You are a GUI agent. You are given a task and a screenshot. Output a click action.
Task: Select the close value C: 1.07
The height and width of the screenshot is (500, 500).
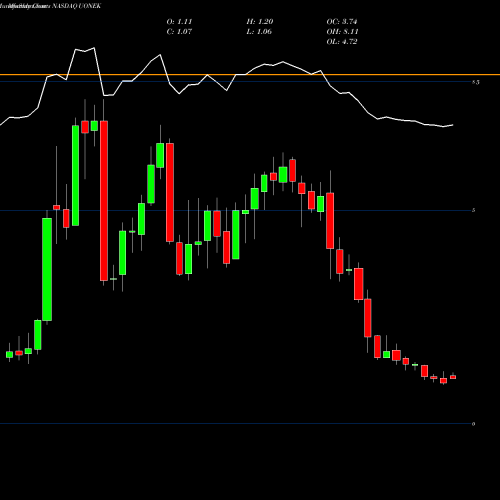(x=179, y=32)
